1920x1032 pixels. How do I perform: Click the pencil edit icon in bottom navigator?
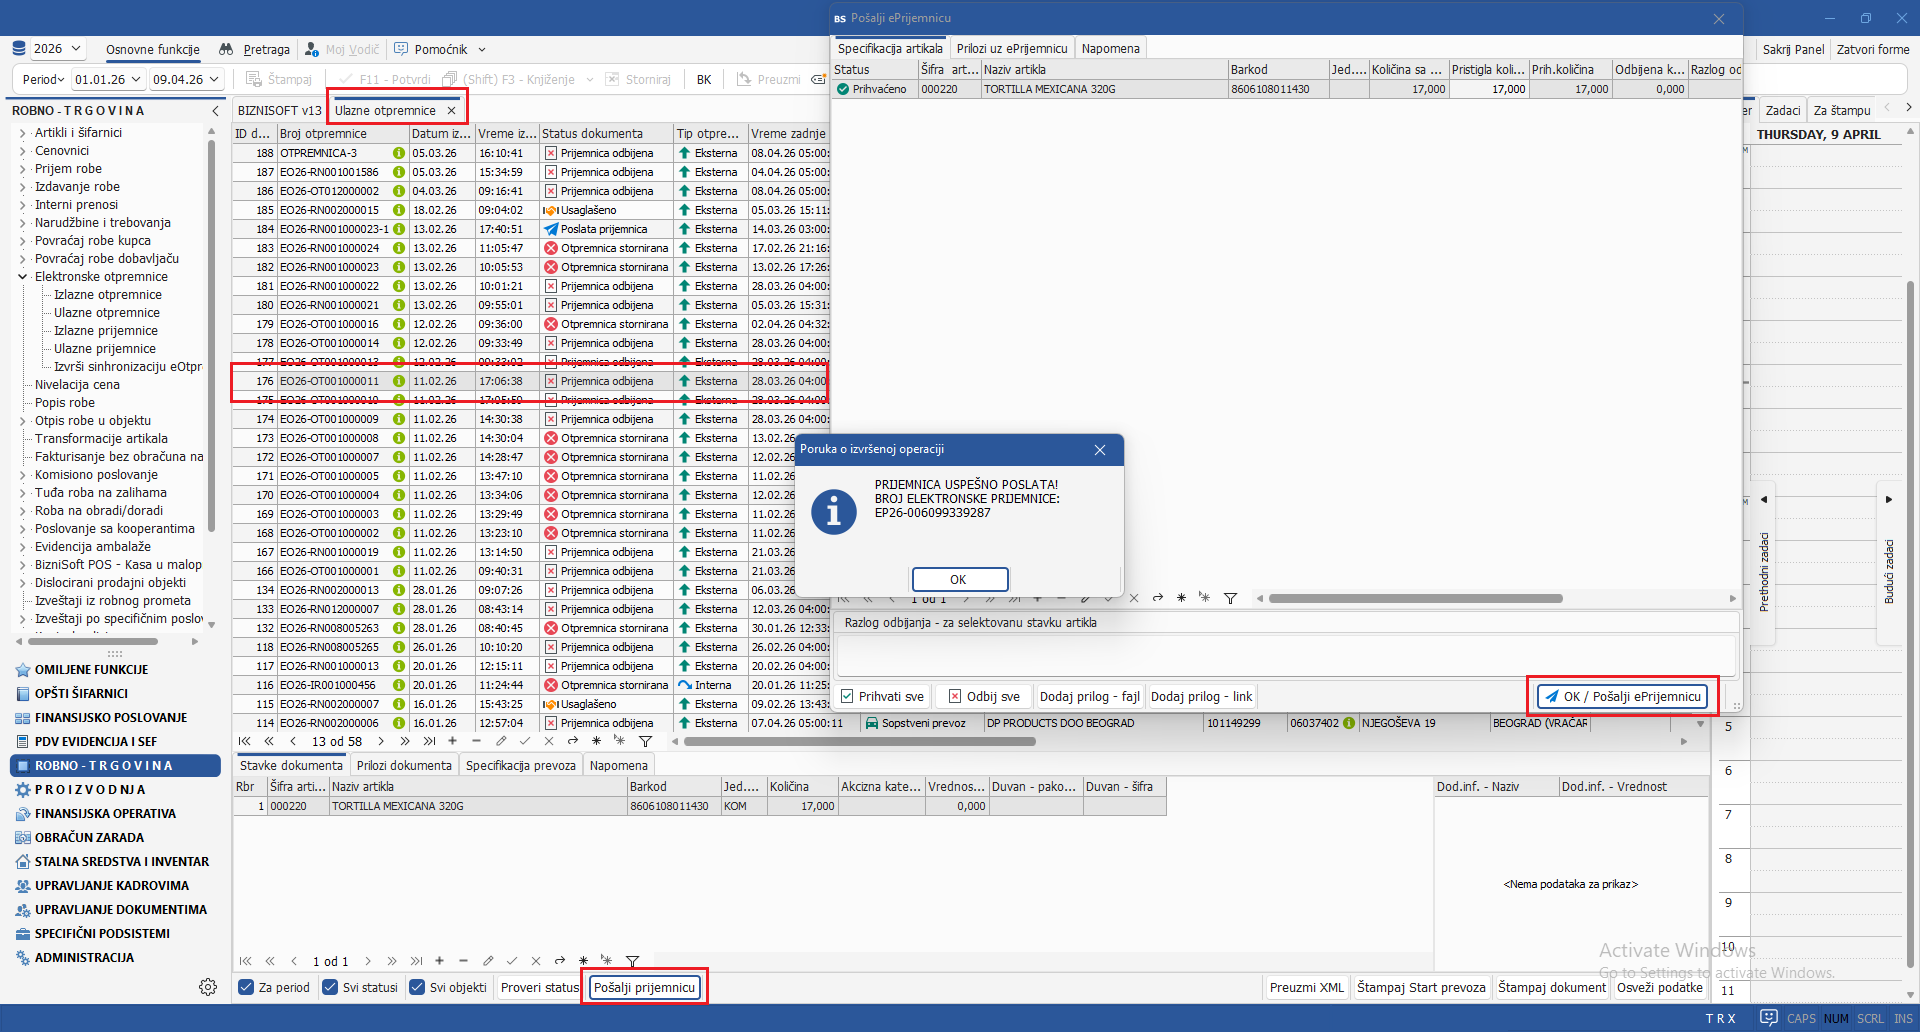(487, 961)
